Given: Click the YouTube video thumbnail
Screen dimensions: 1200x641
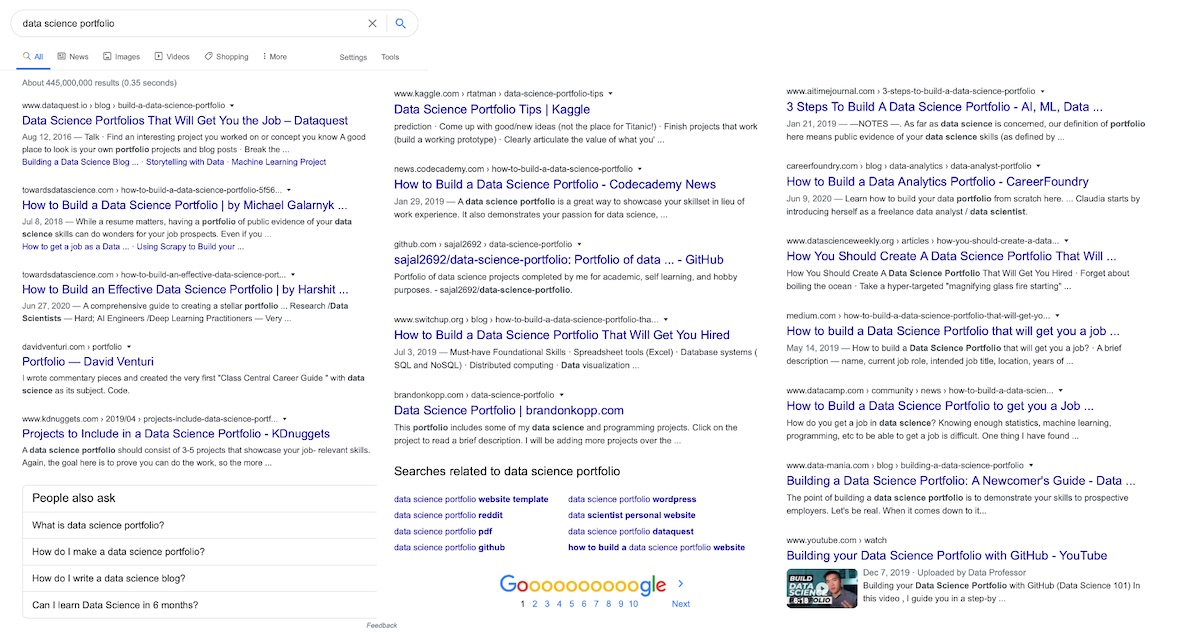Looking at the screenshot, I should point(820,588).
